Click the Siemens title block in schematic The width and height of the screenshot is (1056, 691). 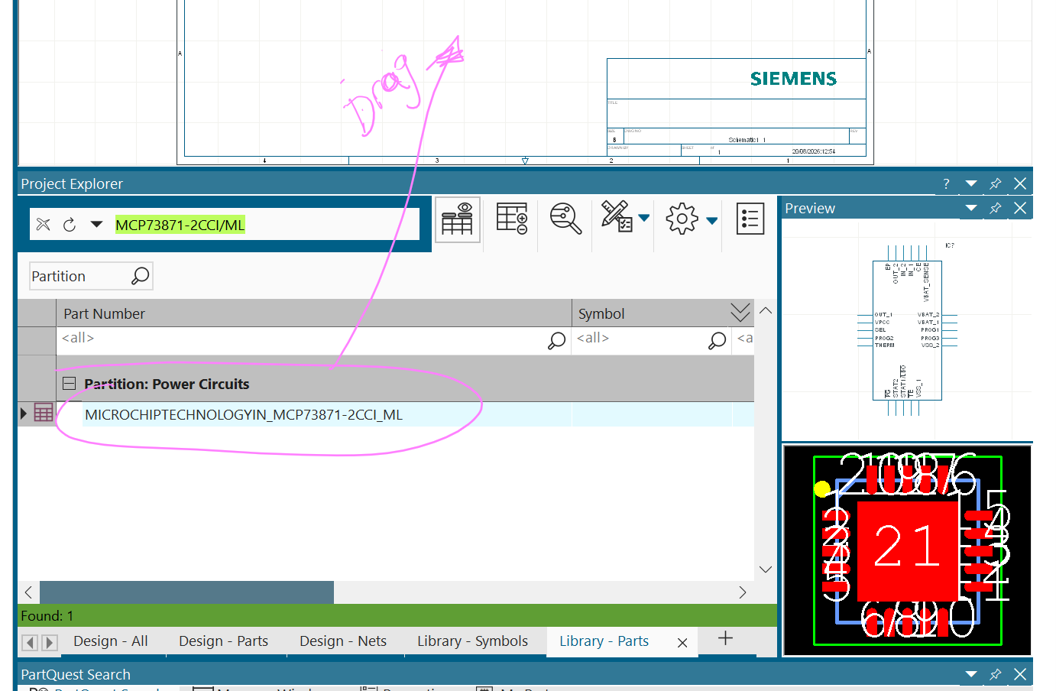pos(736,108)
